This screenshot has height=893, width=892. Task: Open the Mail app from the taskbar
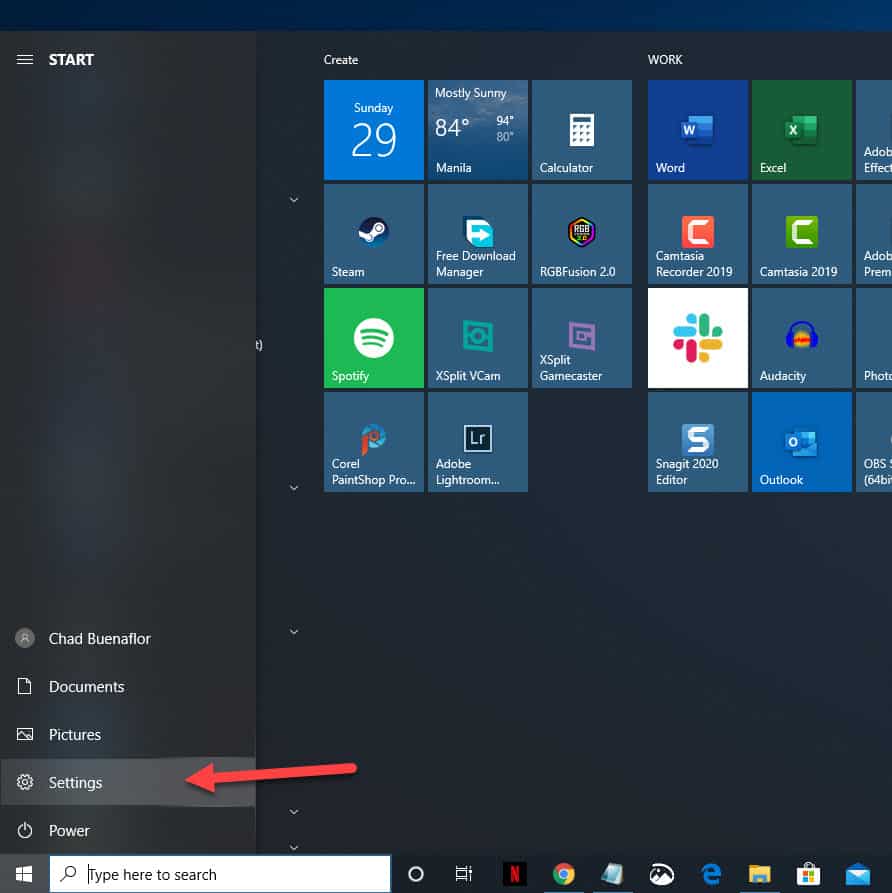857,874
